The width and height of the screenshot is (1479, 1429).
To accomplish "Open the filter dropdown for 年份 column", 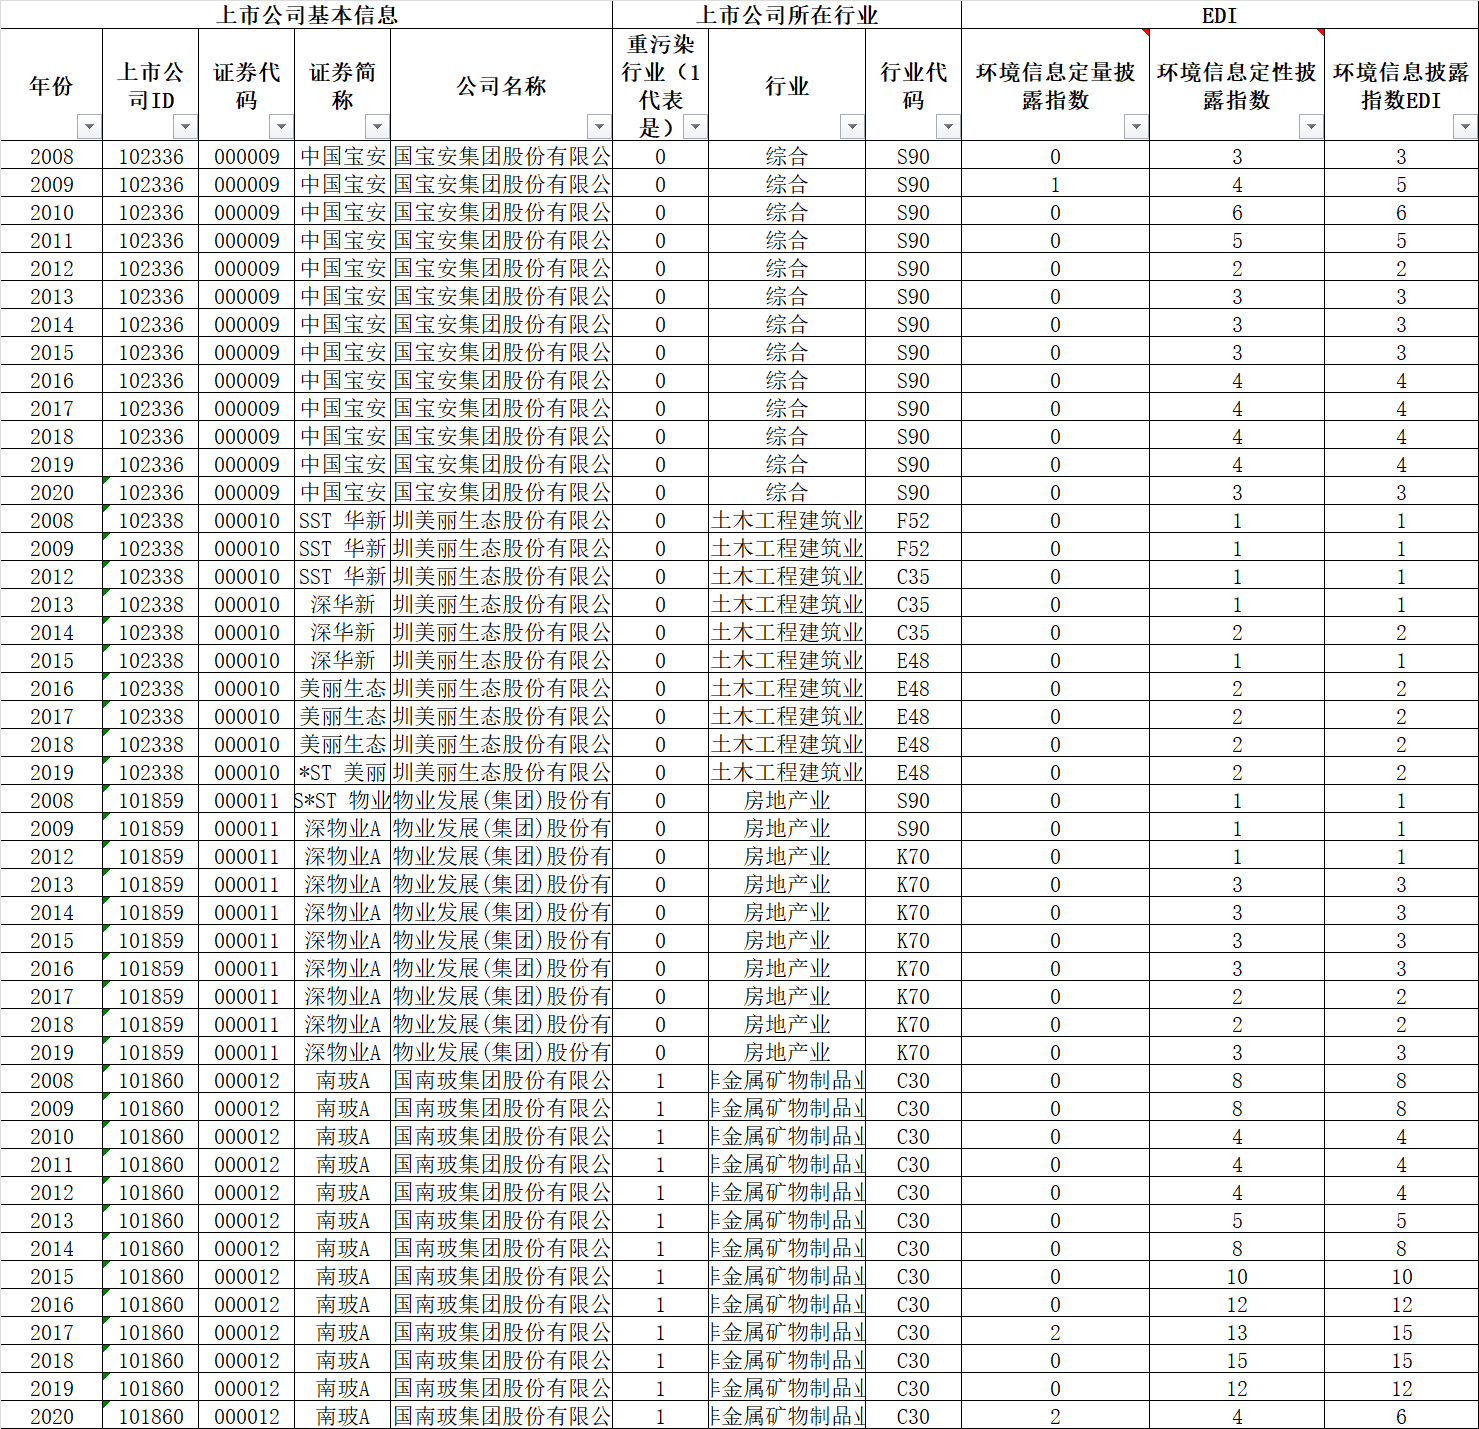I will (89, 127).
